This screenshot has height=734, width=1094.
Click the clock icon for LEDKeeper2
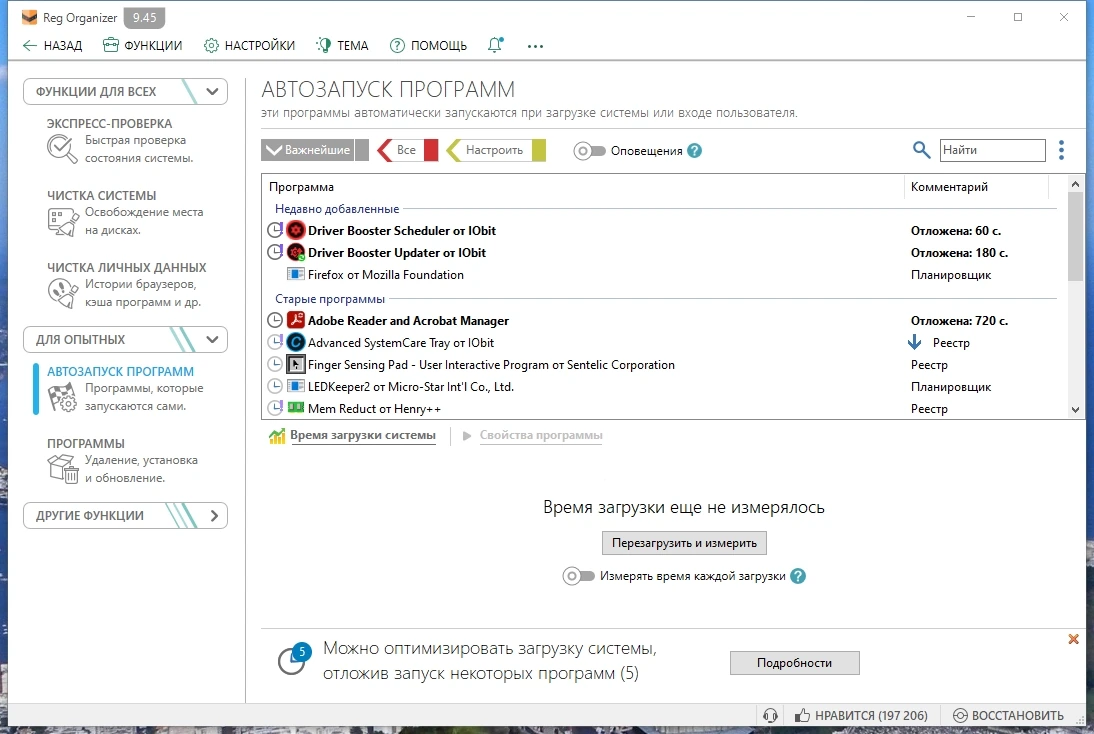pyautogui.click(x=275, y=386)
